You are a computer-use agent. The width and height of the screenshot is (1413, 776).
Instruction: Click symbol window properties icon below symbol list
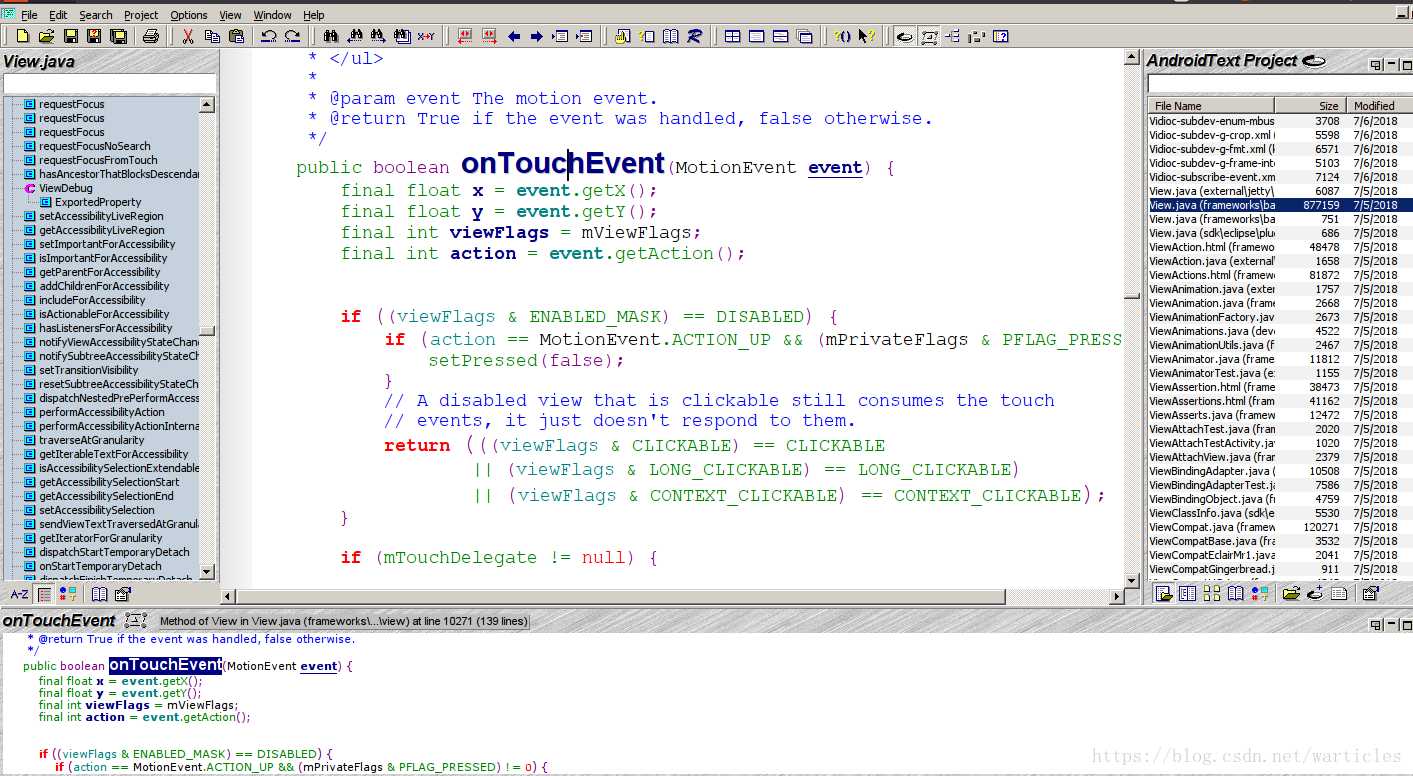click(122, 594)
